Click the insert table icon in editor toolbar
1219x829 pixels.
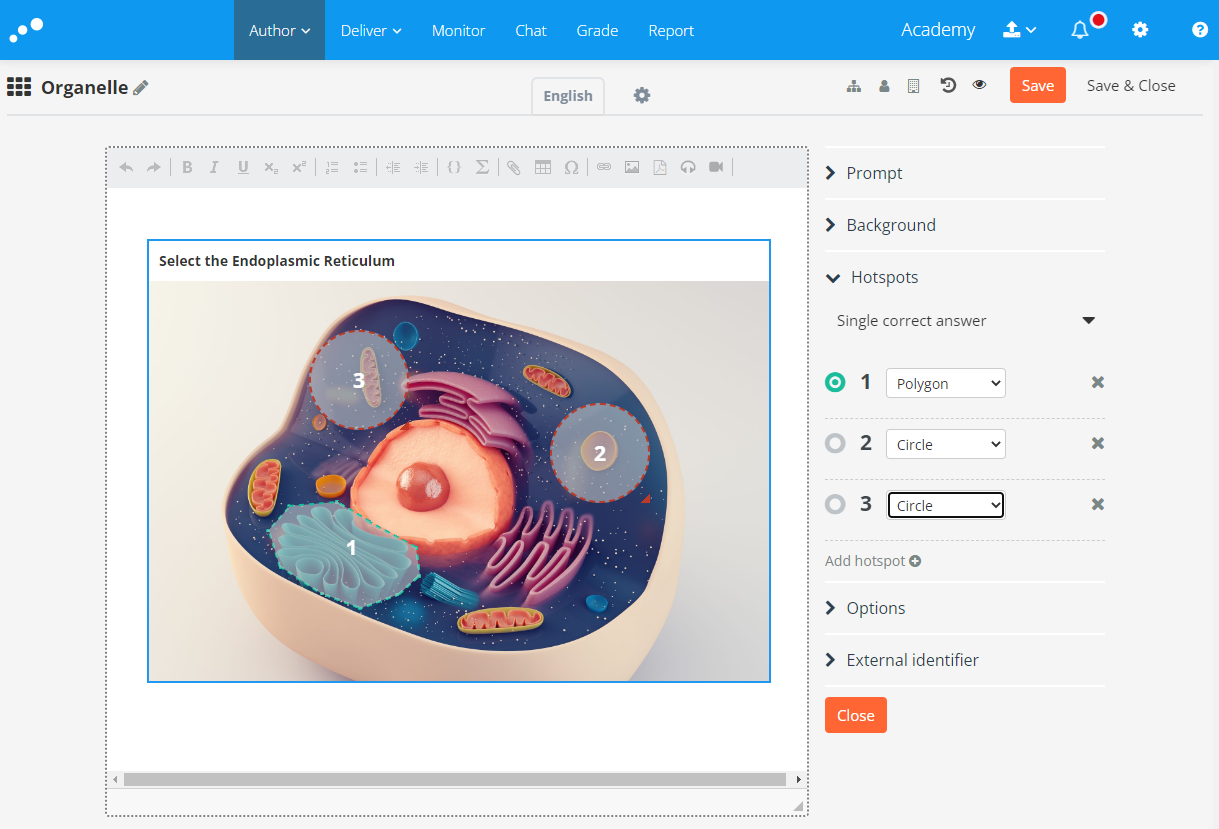point(543,168)
